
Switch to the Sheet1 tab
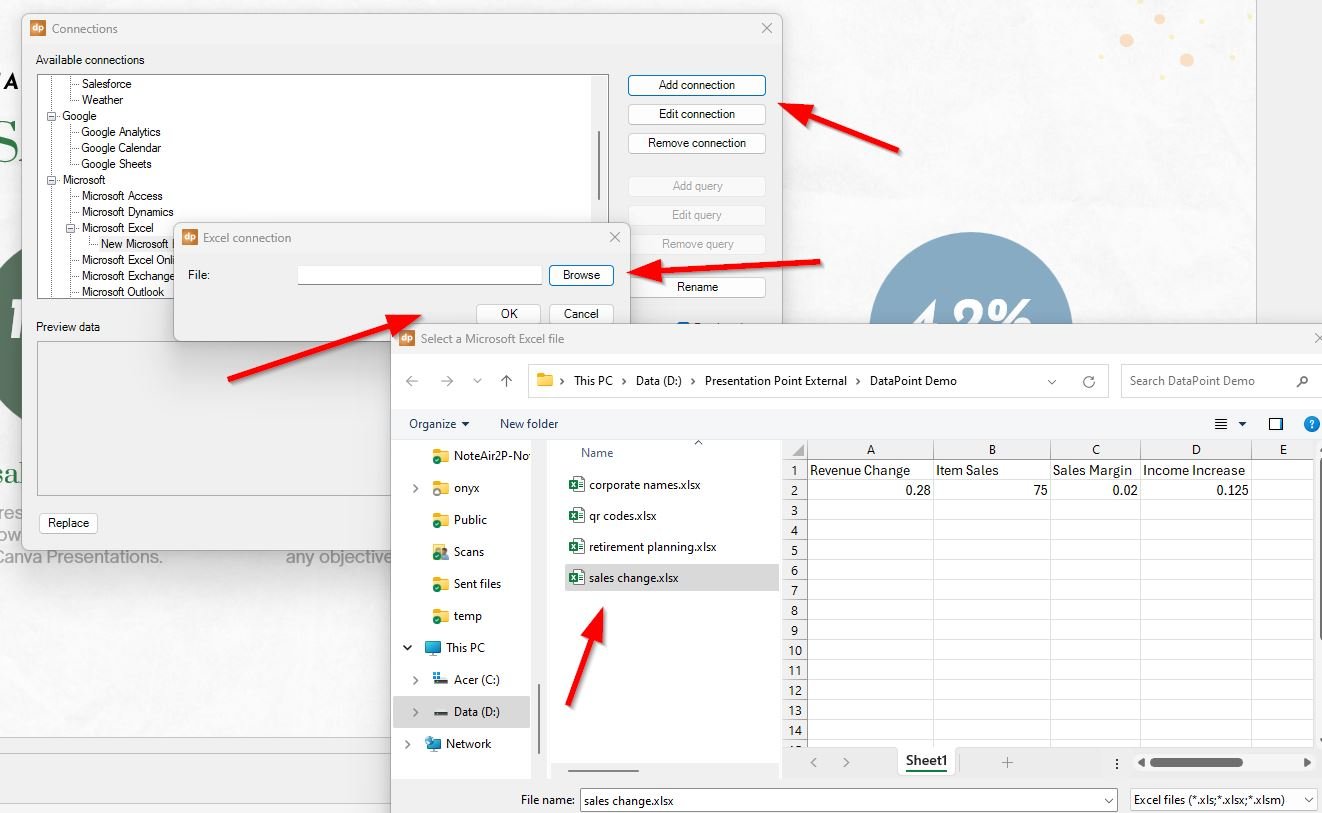[925, 761]
